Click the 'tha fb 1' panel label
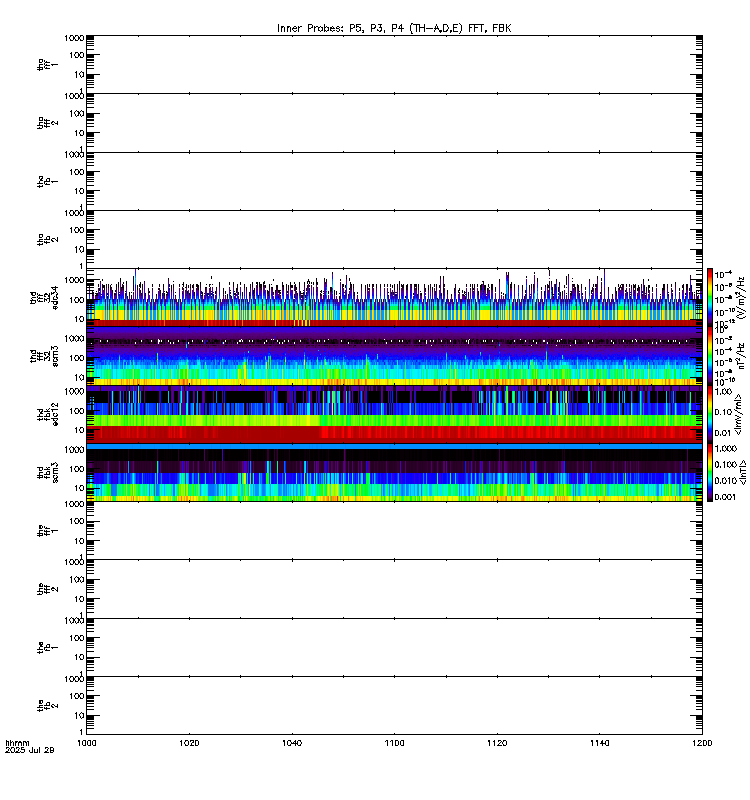Viewport: 750px width, 800px height. pos(48,181)
